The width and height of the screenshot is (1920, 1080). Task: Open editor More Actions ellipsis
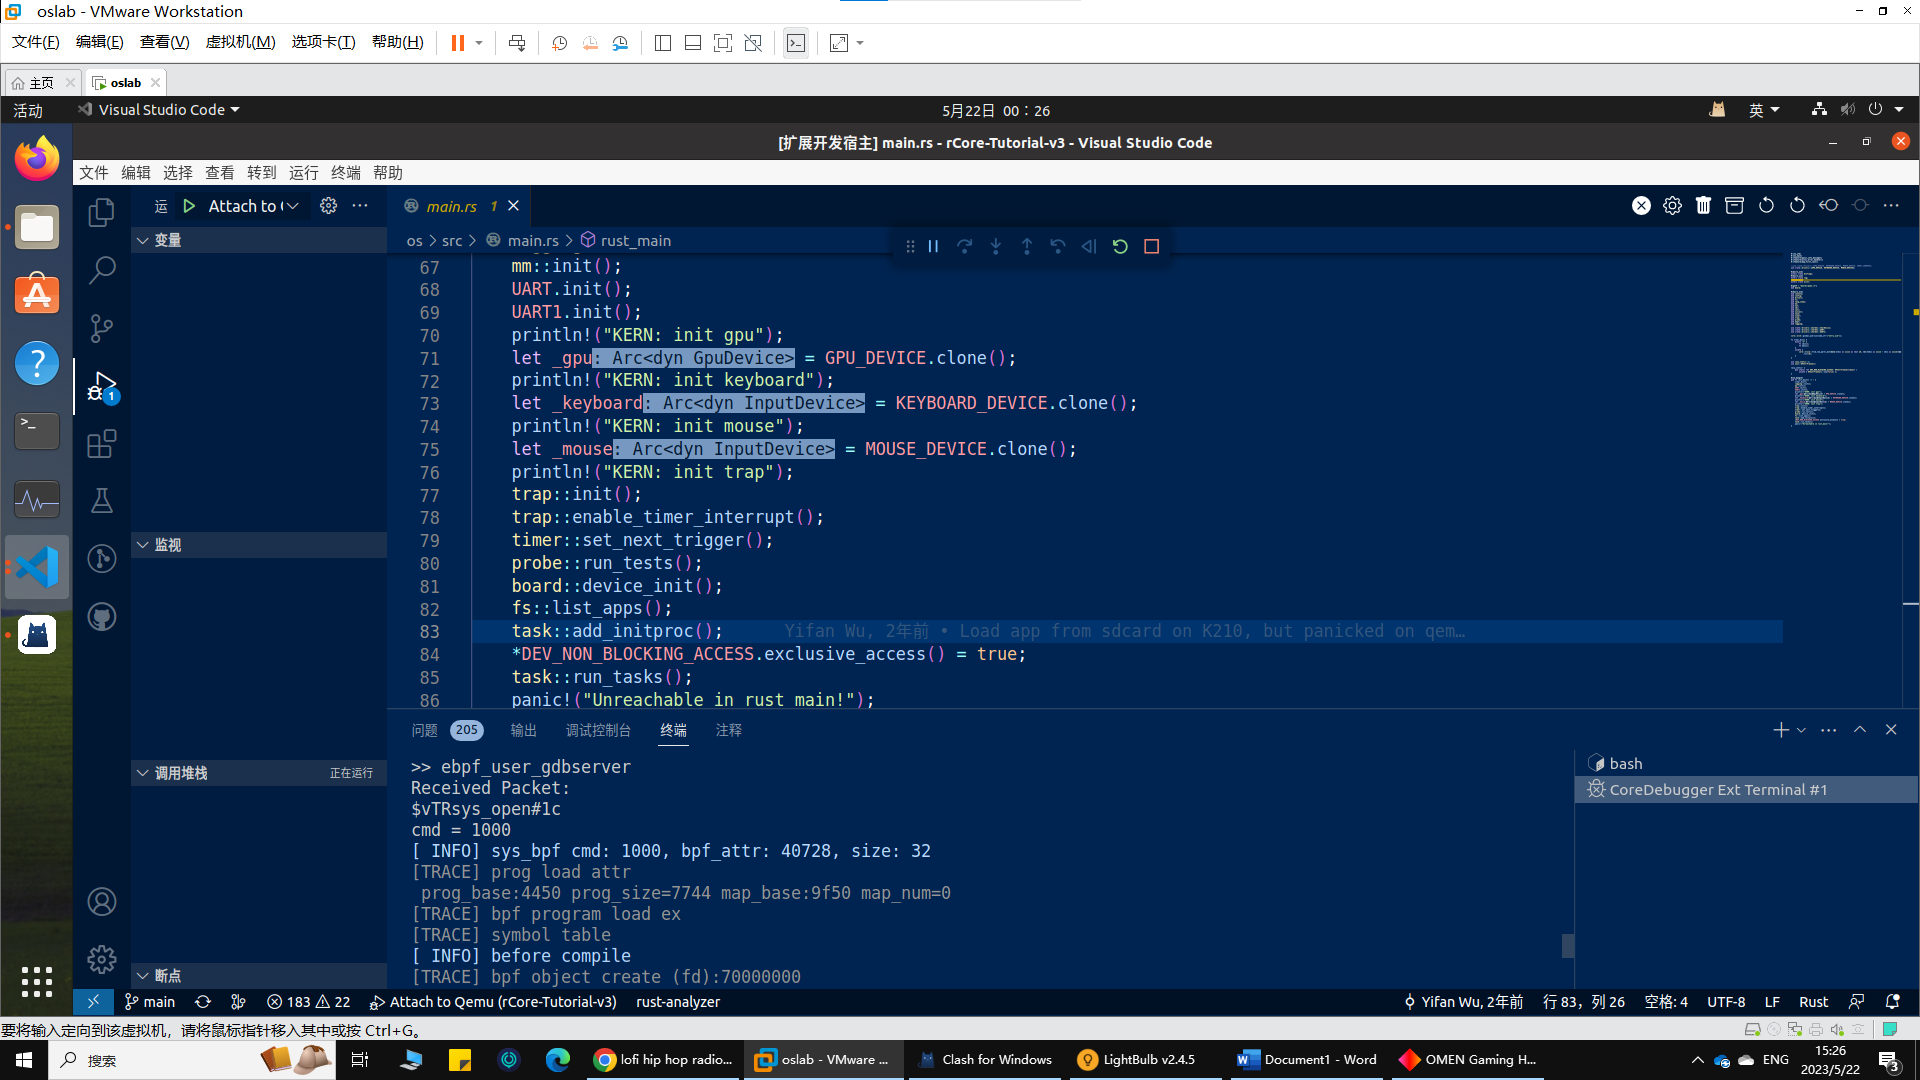pos(1891,206)
